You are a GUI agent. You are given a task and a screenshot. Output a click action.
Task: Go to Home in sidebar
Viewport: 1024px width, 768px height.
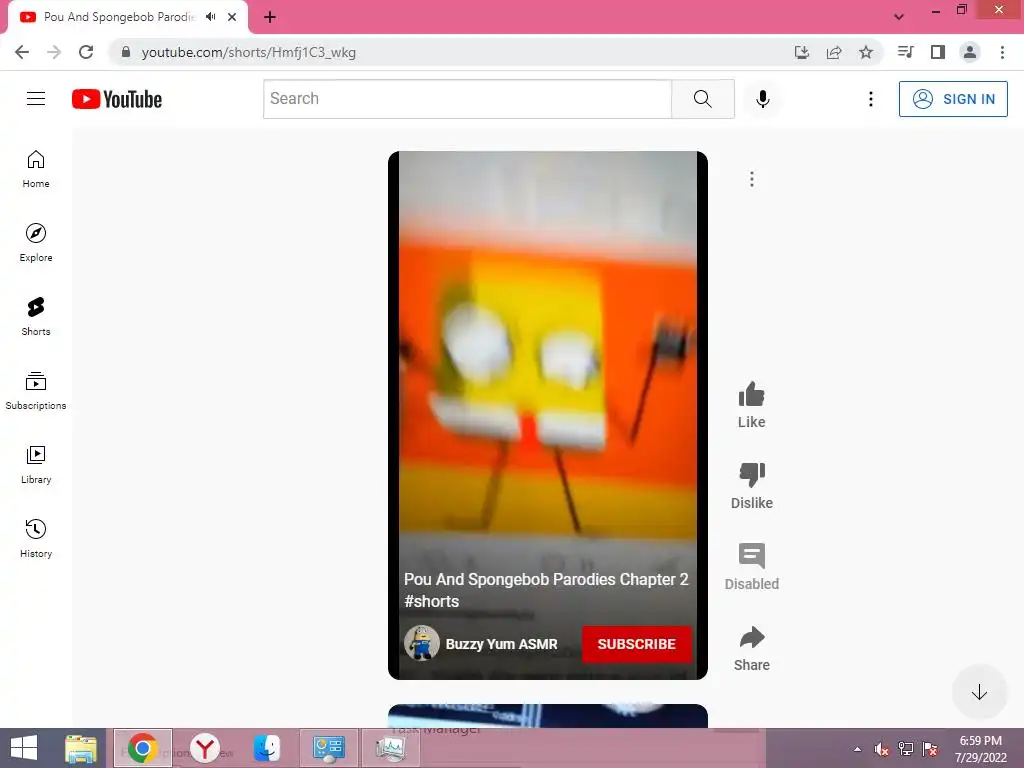pos(36,169)
